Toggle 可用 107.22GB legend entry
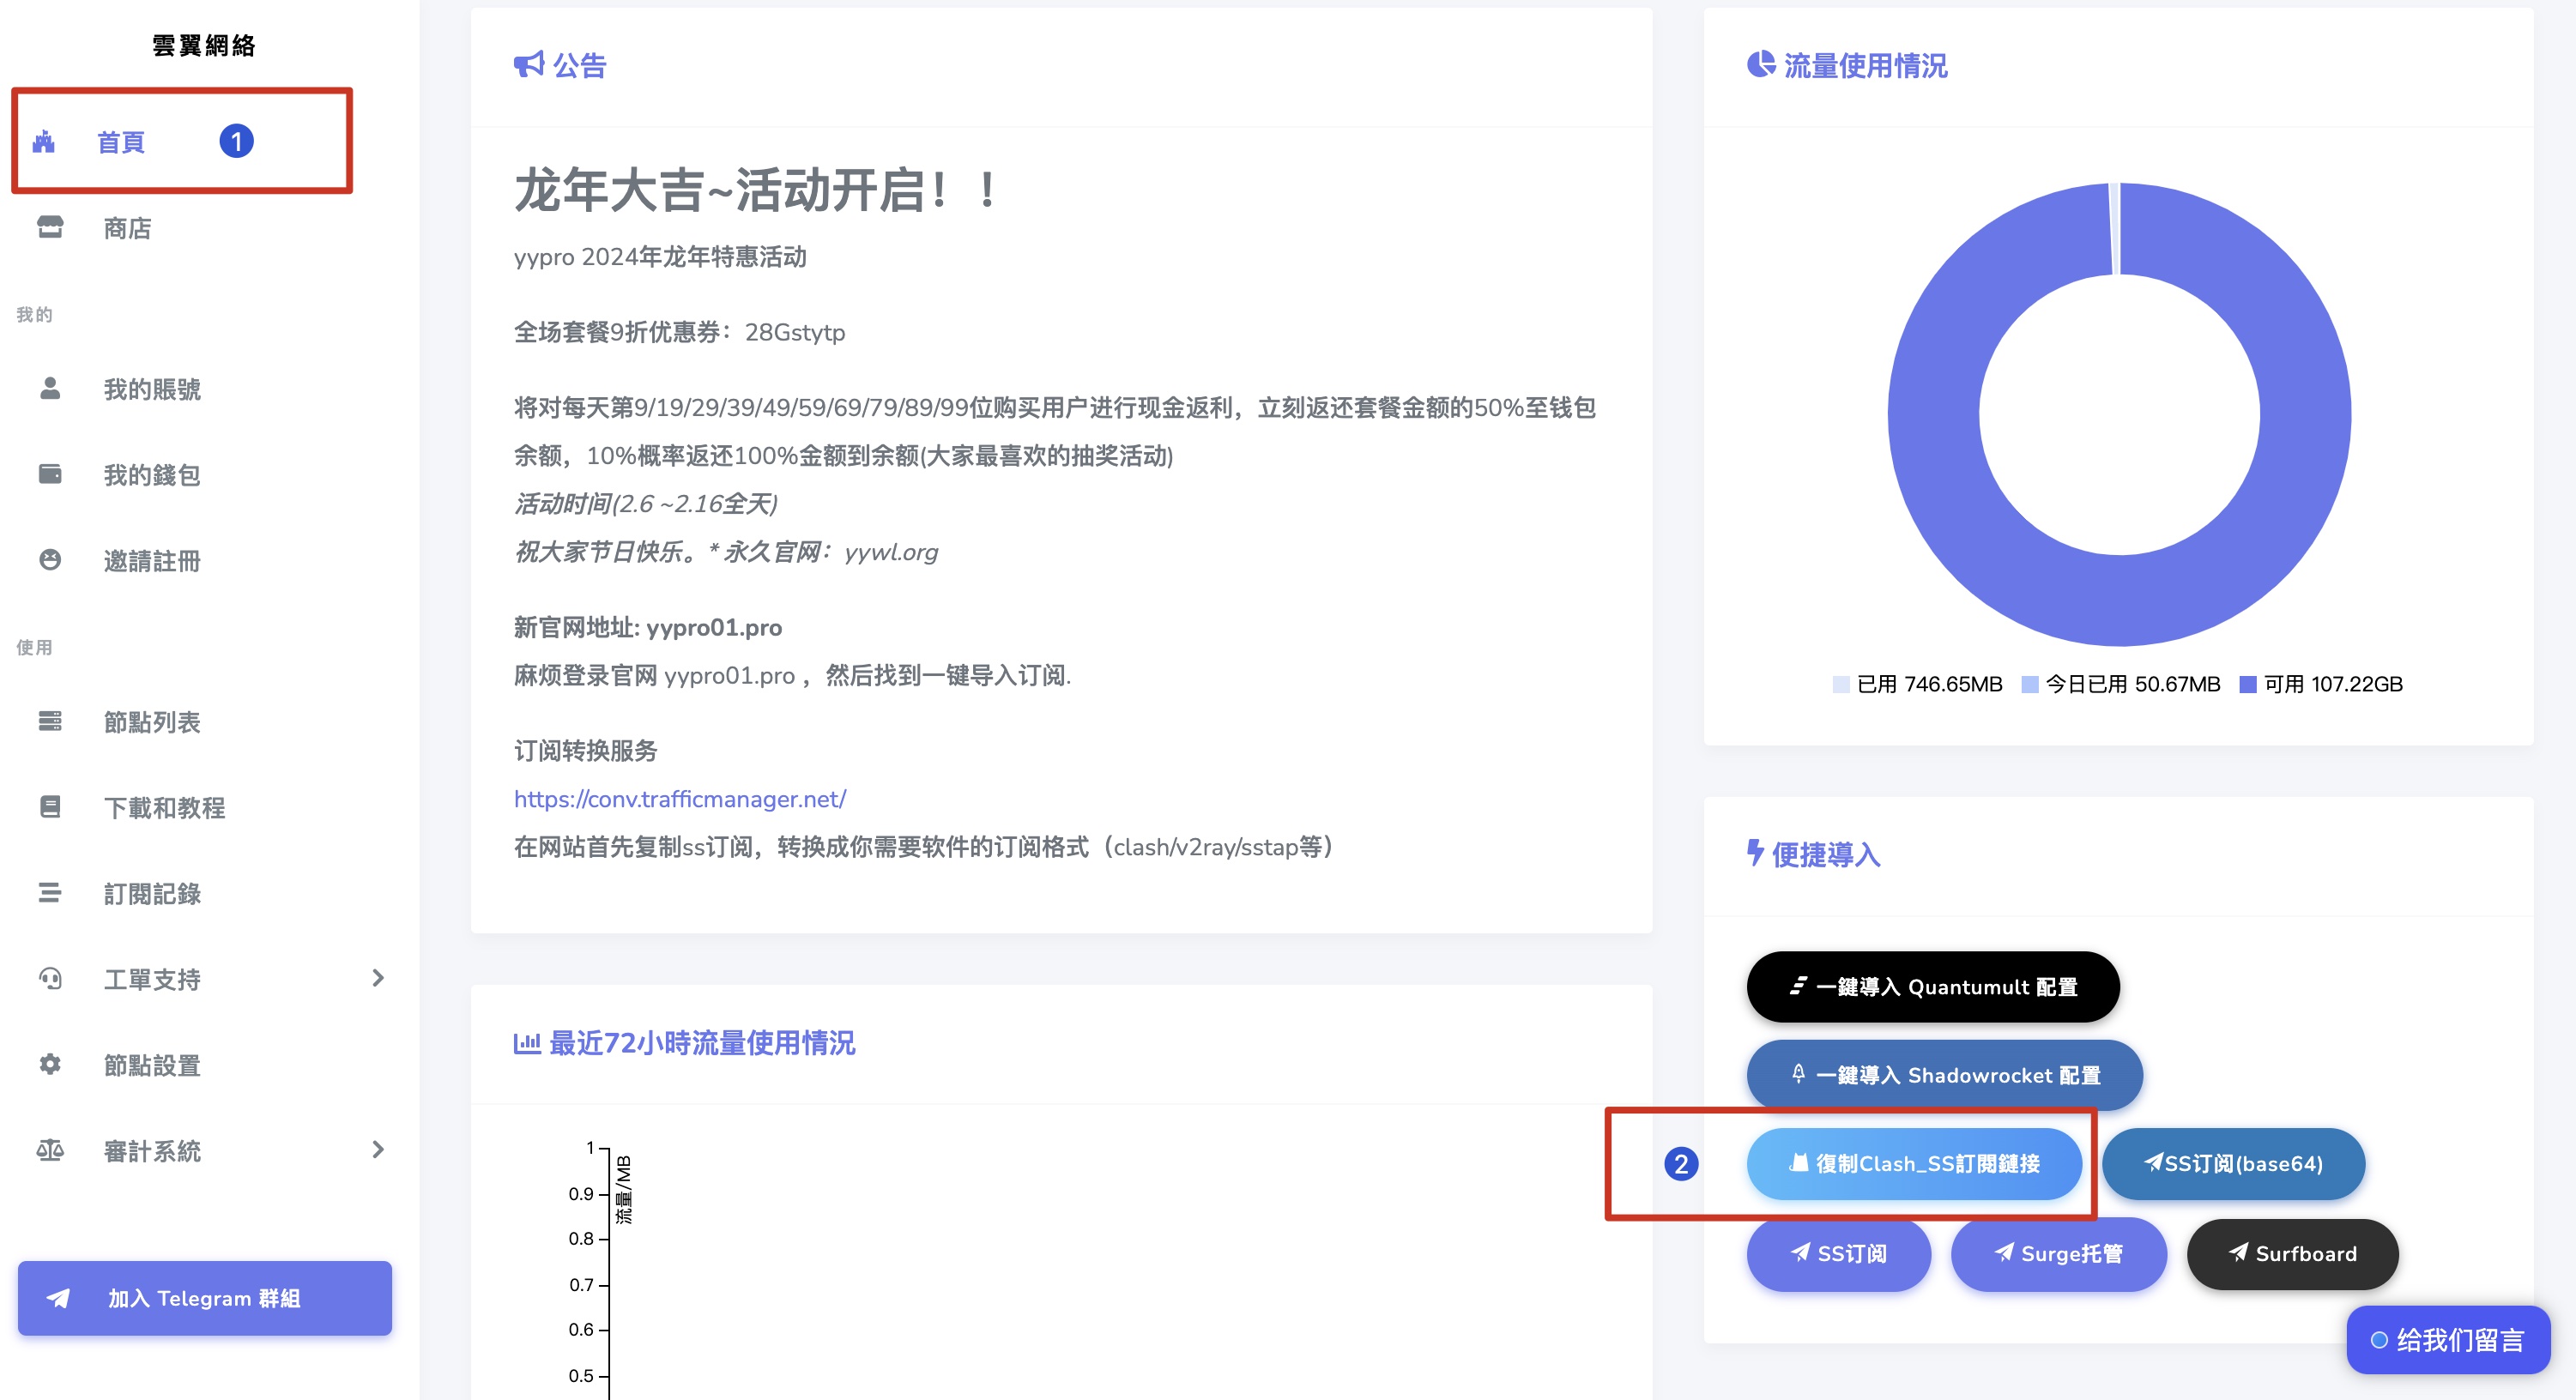 click(2320, 684)
